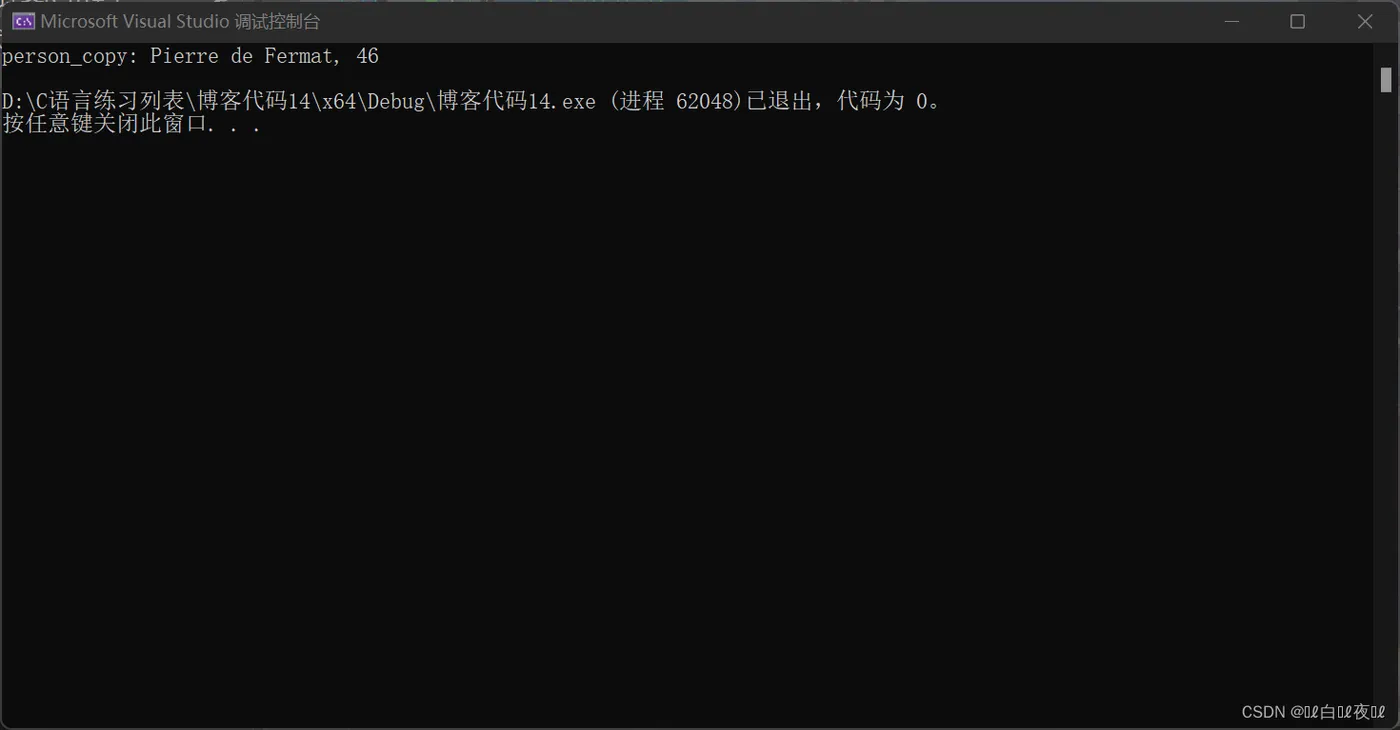Click the empty black console area
The width and height of the screenshot is (1400, 730).
[x=690, y=420]
